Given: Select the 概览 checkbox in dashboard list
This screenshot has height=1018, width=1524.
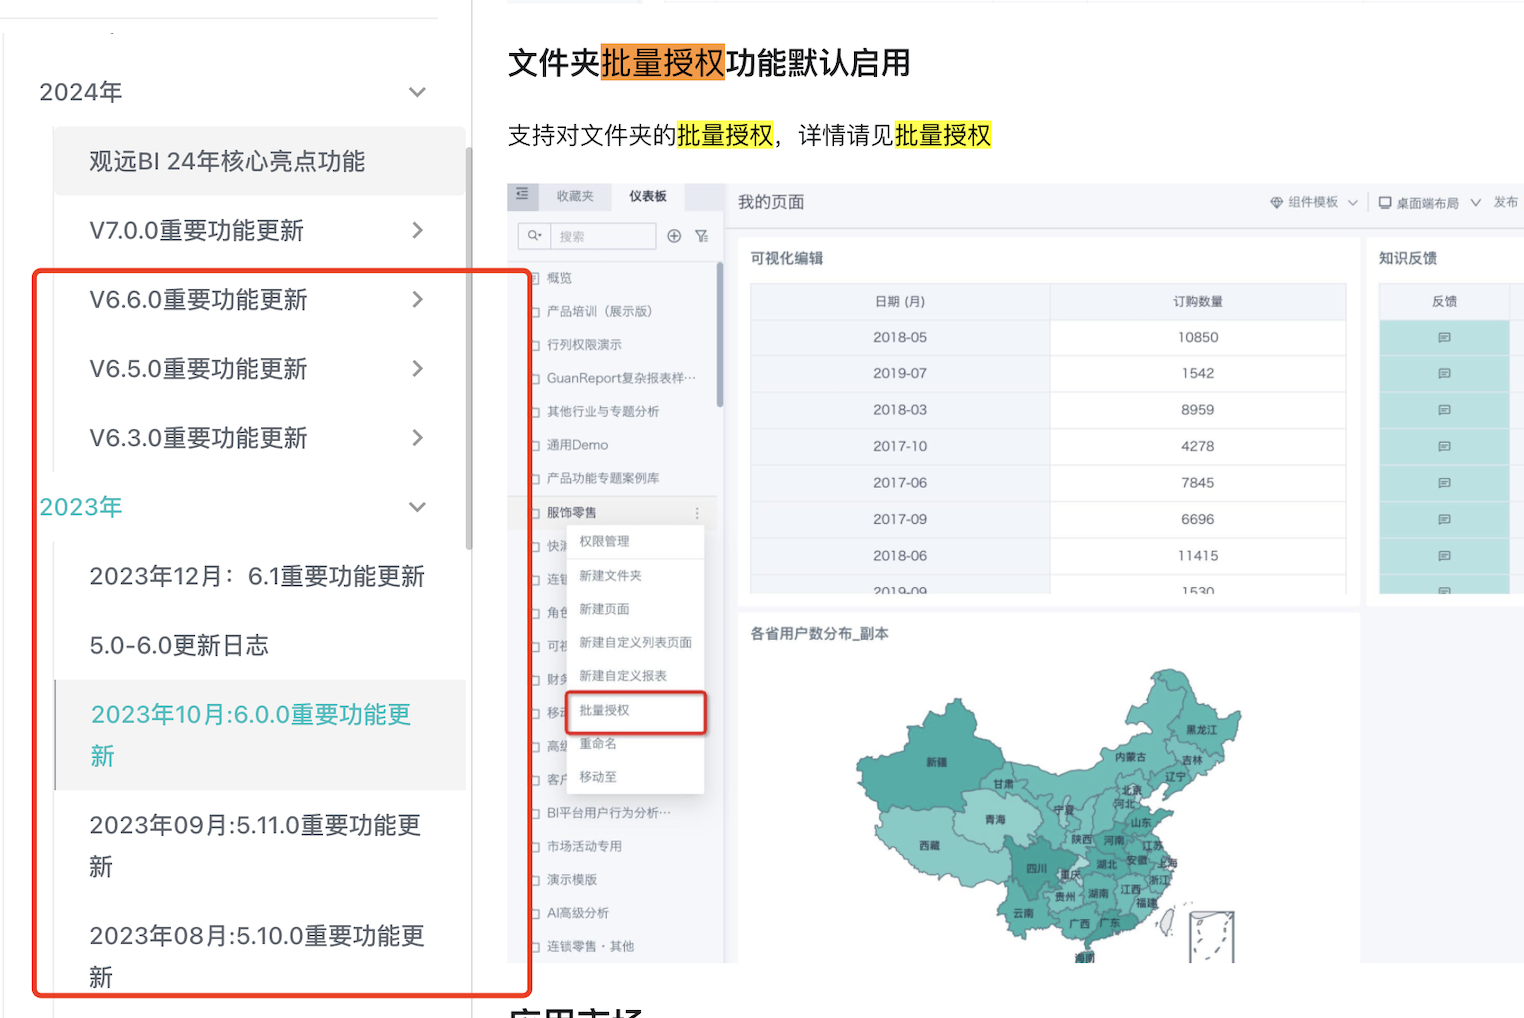Looking at the screenshot, I should coord(534,278).
